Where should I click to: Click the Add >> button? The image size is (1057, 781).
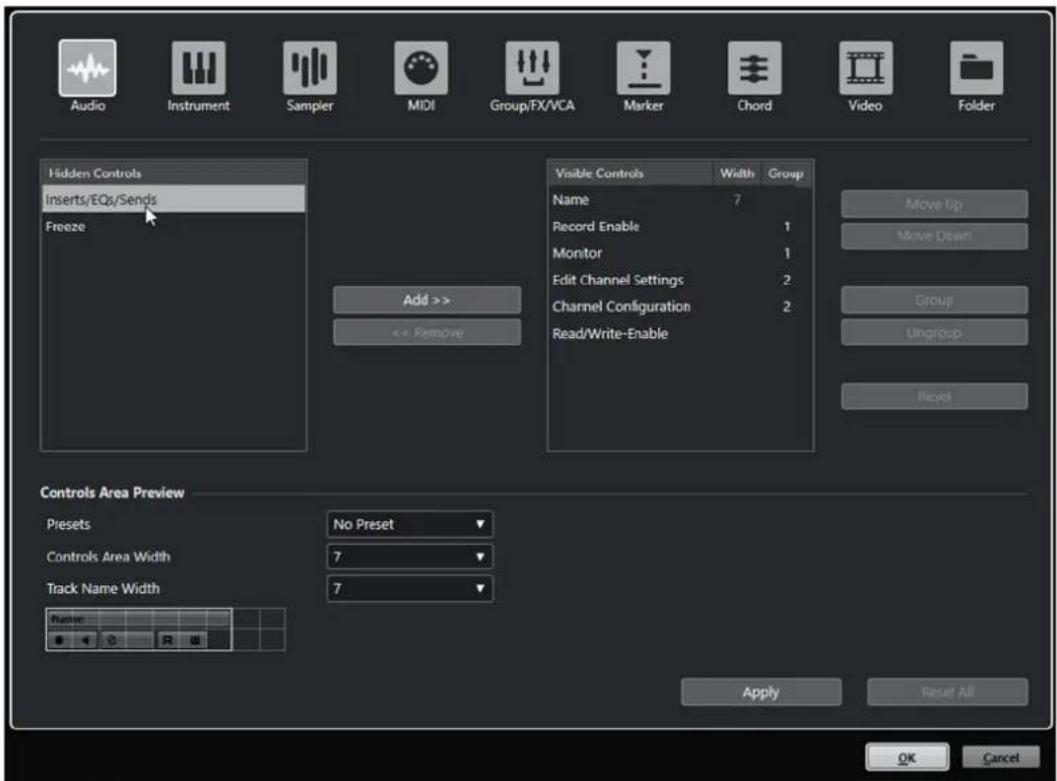(427, 300)
